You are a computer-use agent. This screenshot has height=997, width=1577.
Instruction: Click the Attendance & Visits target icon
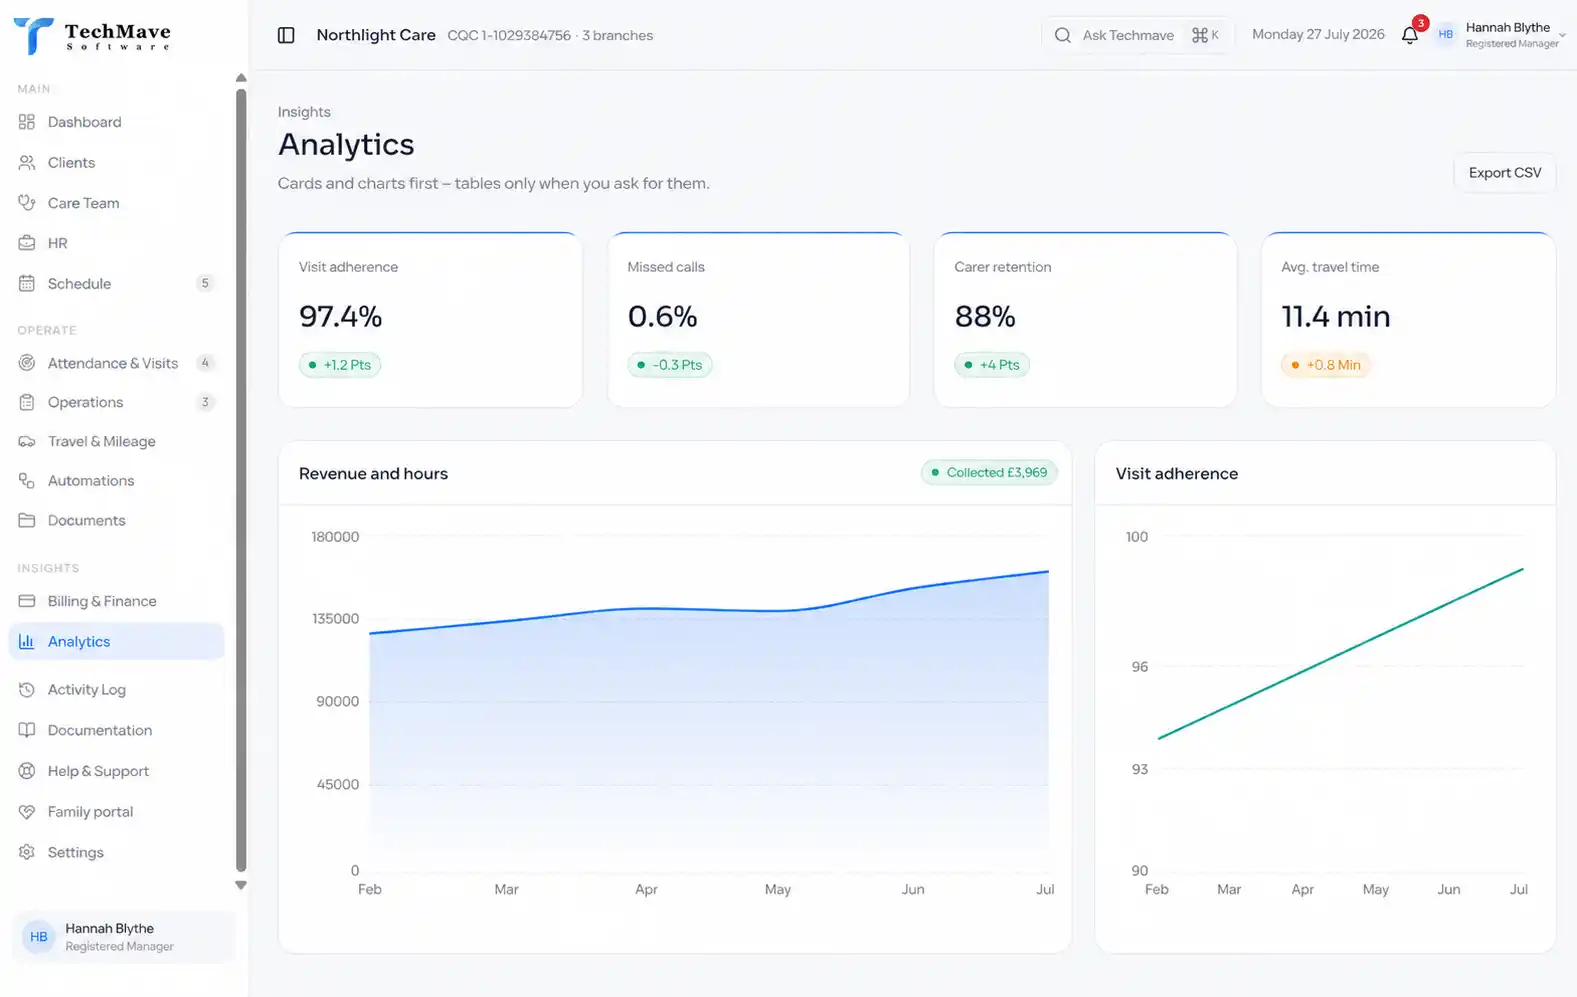(27, 363)
